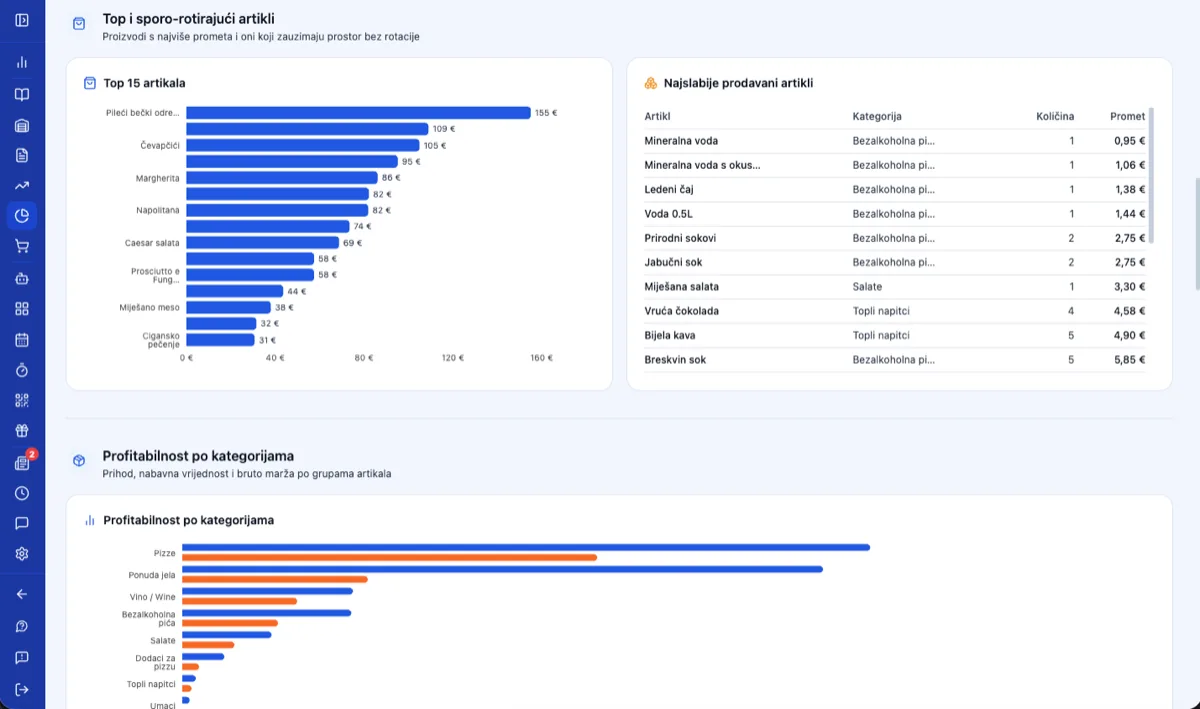Select the Bijela kava table row

(895, 335)
